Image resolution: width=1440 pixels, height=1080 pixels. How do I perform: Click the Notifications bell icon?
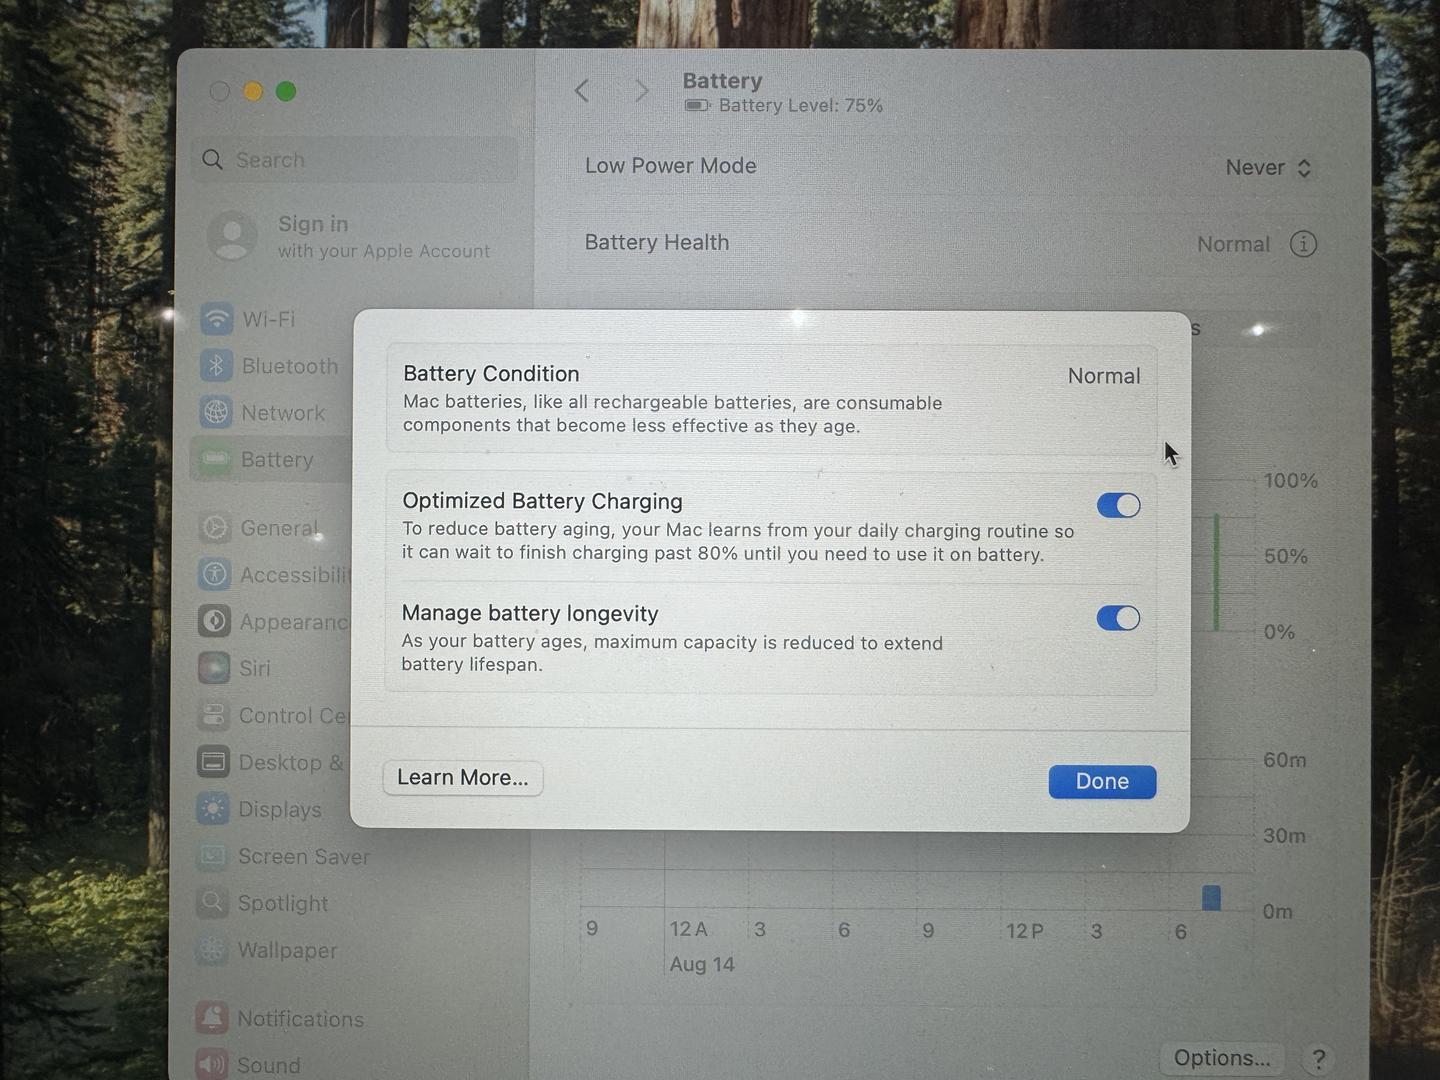click(212, 1018)
